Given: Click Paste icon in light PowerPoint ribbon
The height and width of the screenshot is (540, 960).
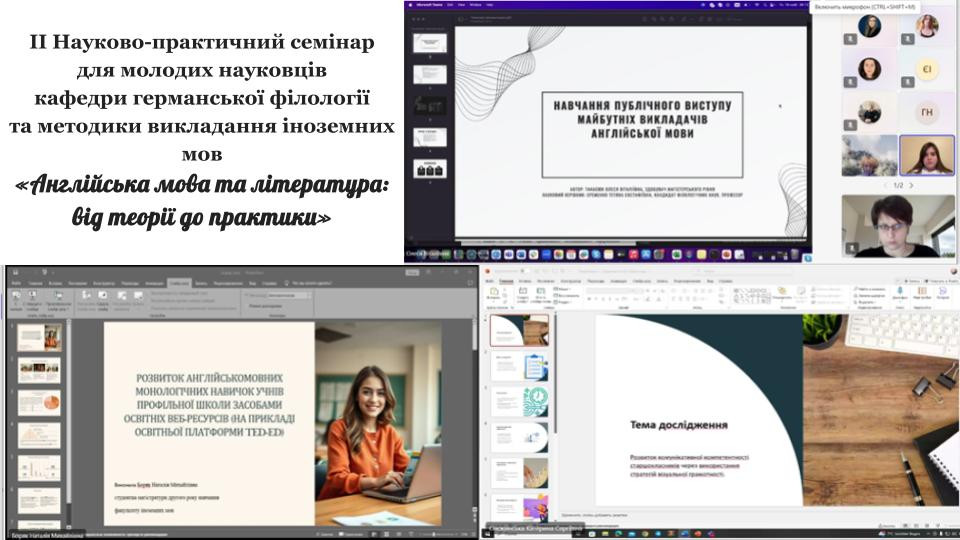Looking at the screenshot, I should 494,291.
